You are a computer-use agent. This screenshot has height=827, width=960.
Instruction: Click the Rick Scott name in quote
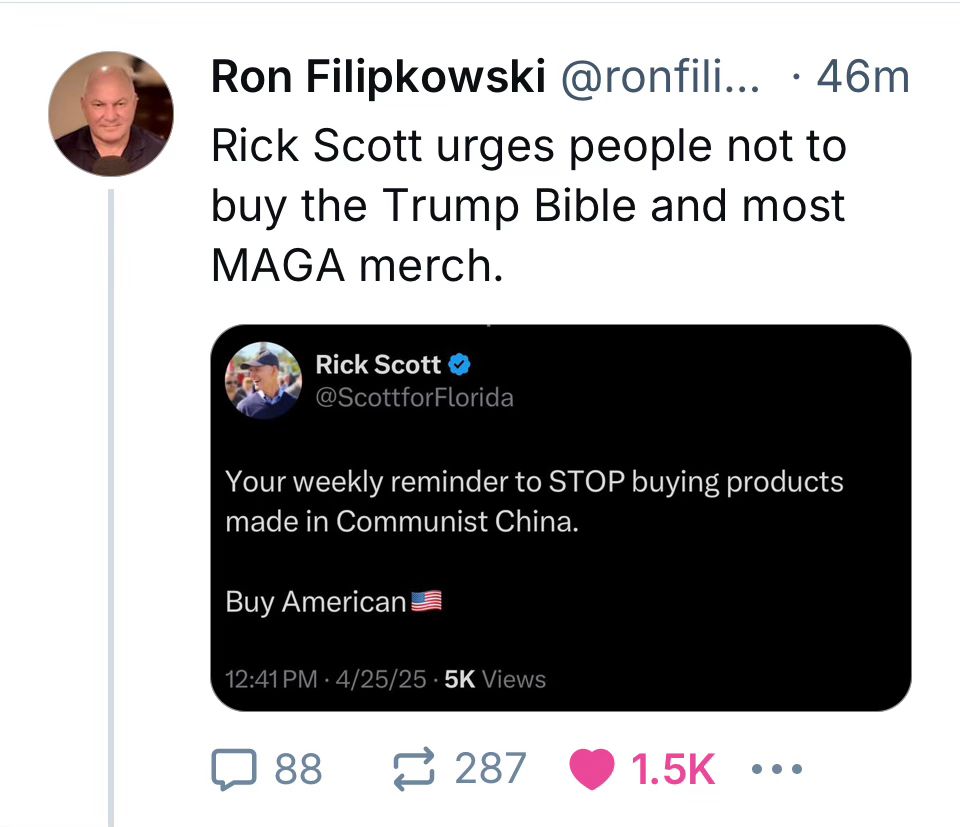[x=378, y=365]
